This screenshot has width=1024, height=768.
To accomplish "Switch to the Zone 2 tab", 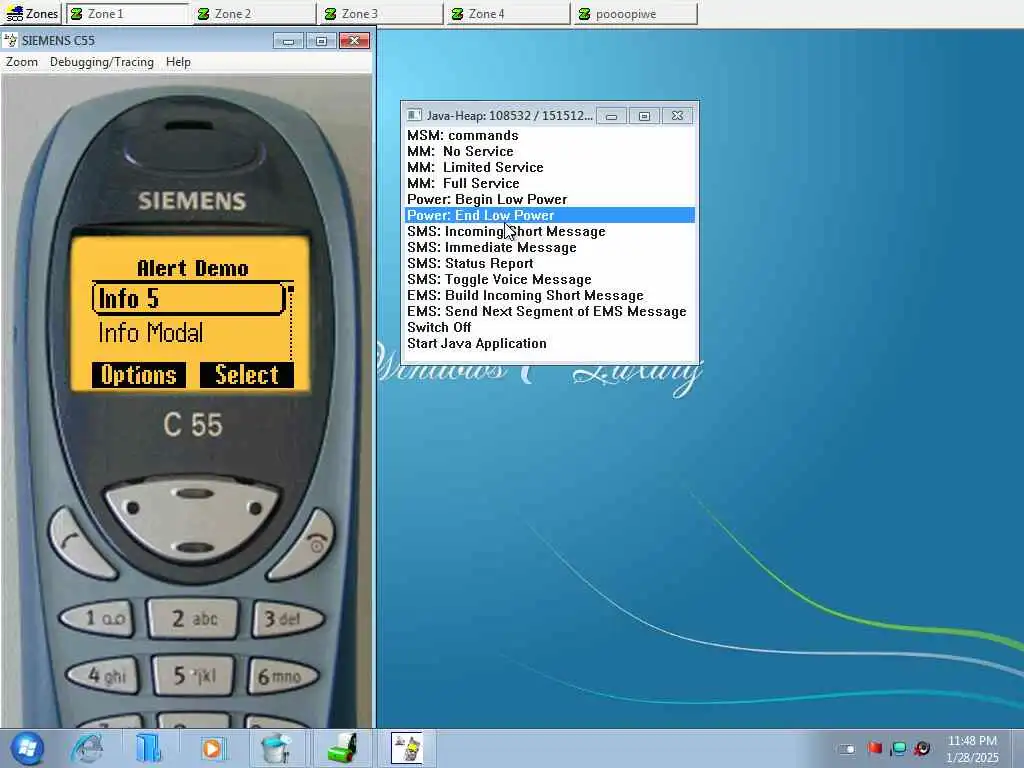I will [255, 14].
